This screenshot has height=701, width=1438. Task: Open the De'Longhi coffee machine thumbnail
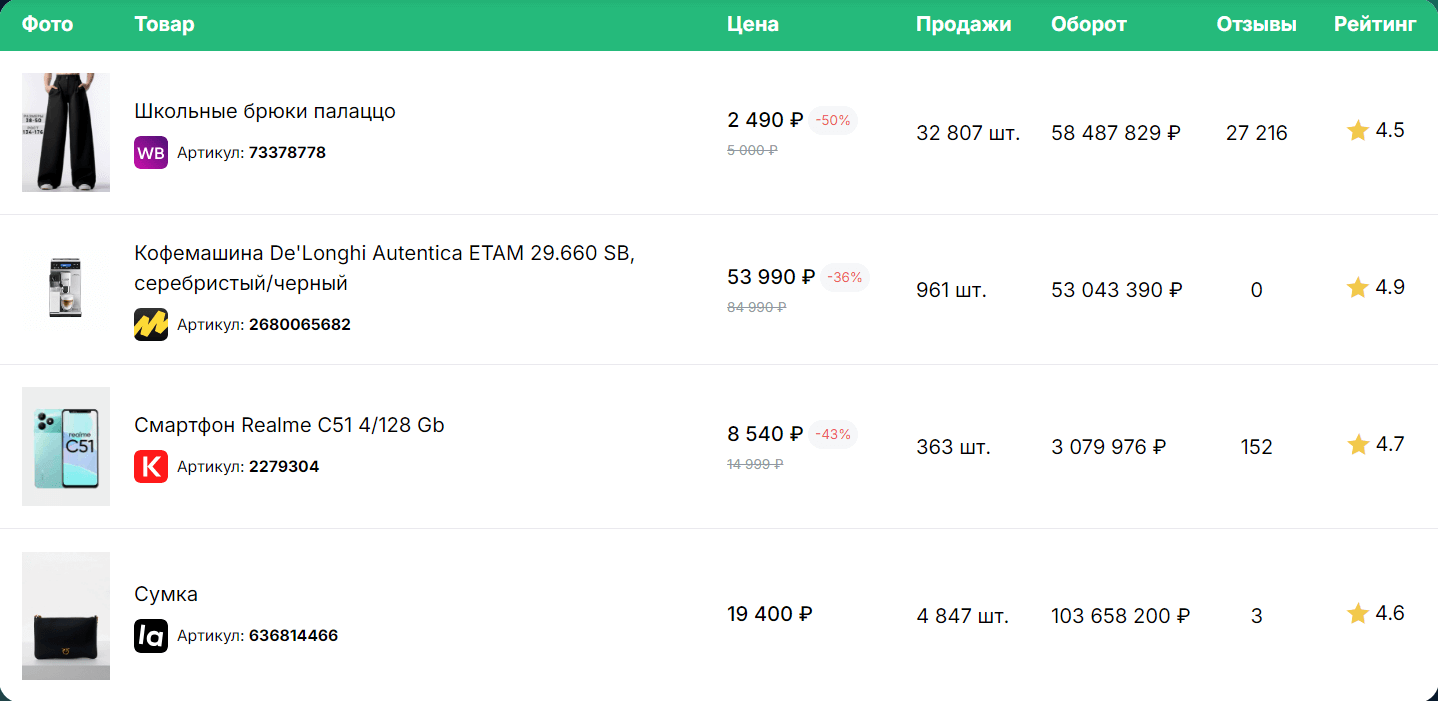(66, 288)
